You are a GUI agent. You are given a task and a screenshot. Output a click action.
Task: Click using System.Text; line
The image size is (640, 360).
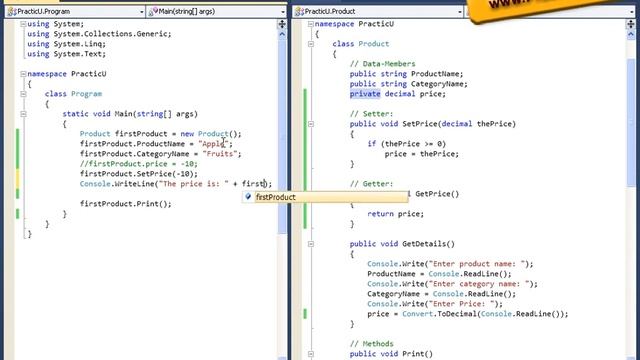click(67, 54)
